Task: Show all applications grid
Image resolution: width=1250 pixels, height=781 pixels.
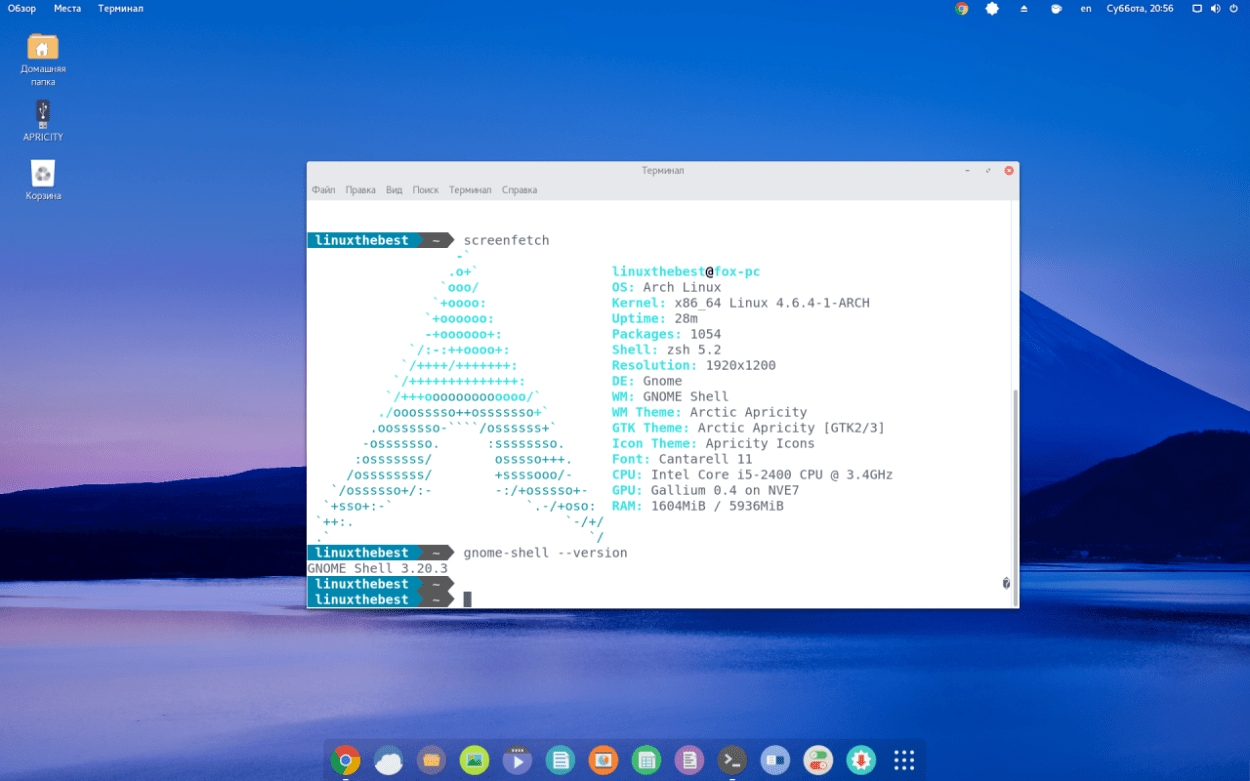Action: [x=904, y=761]
